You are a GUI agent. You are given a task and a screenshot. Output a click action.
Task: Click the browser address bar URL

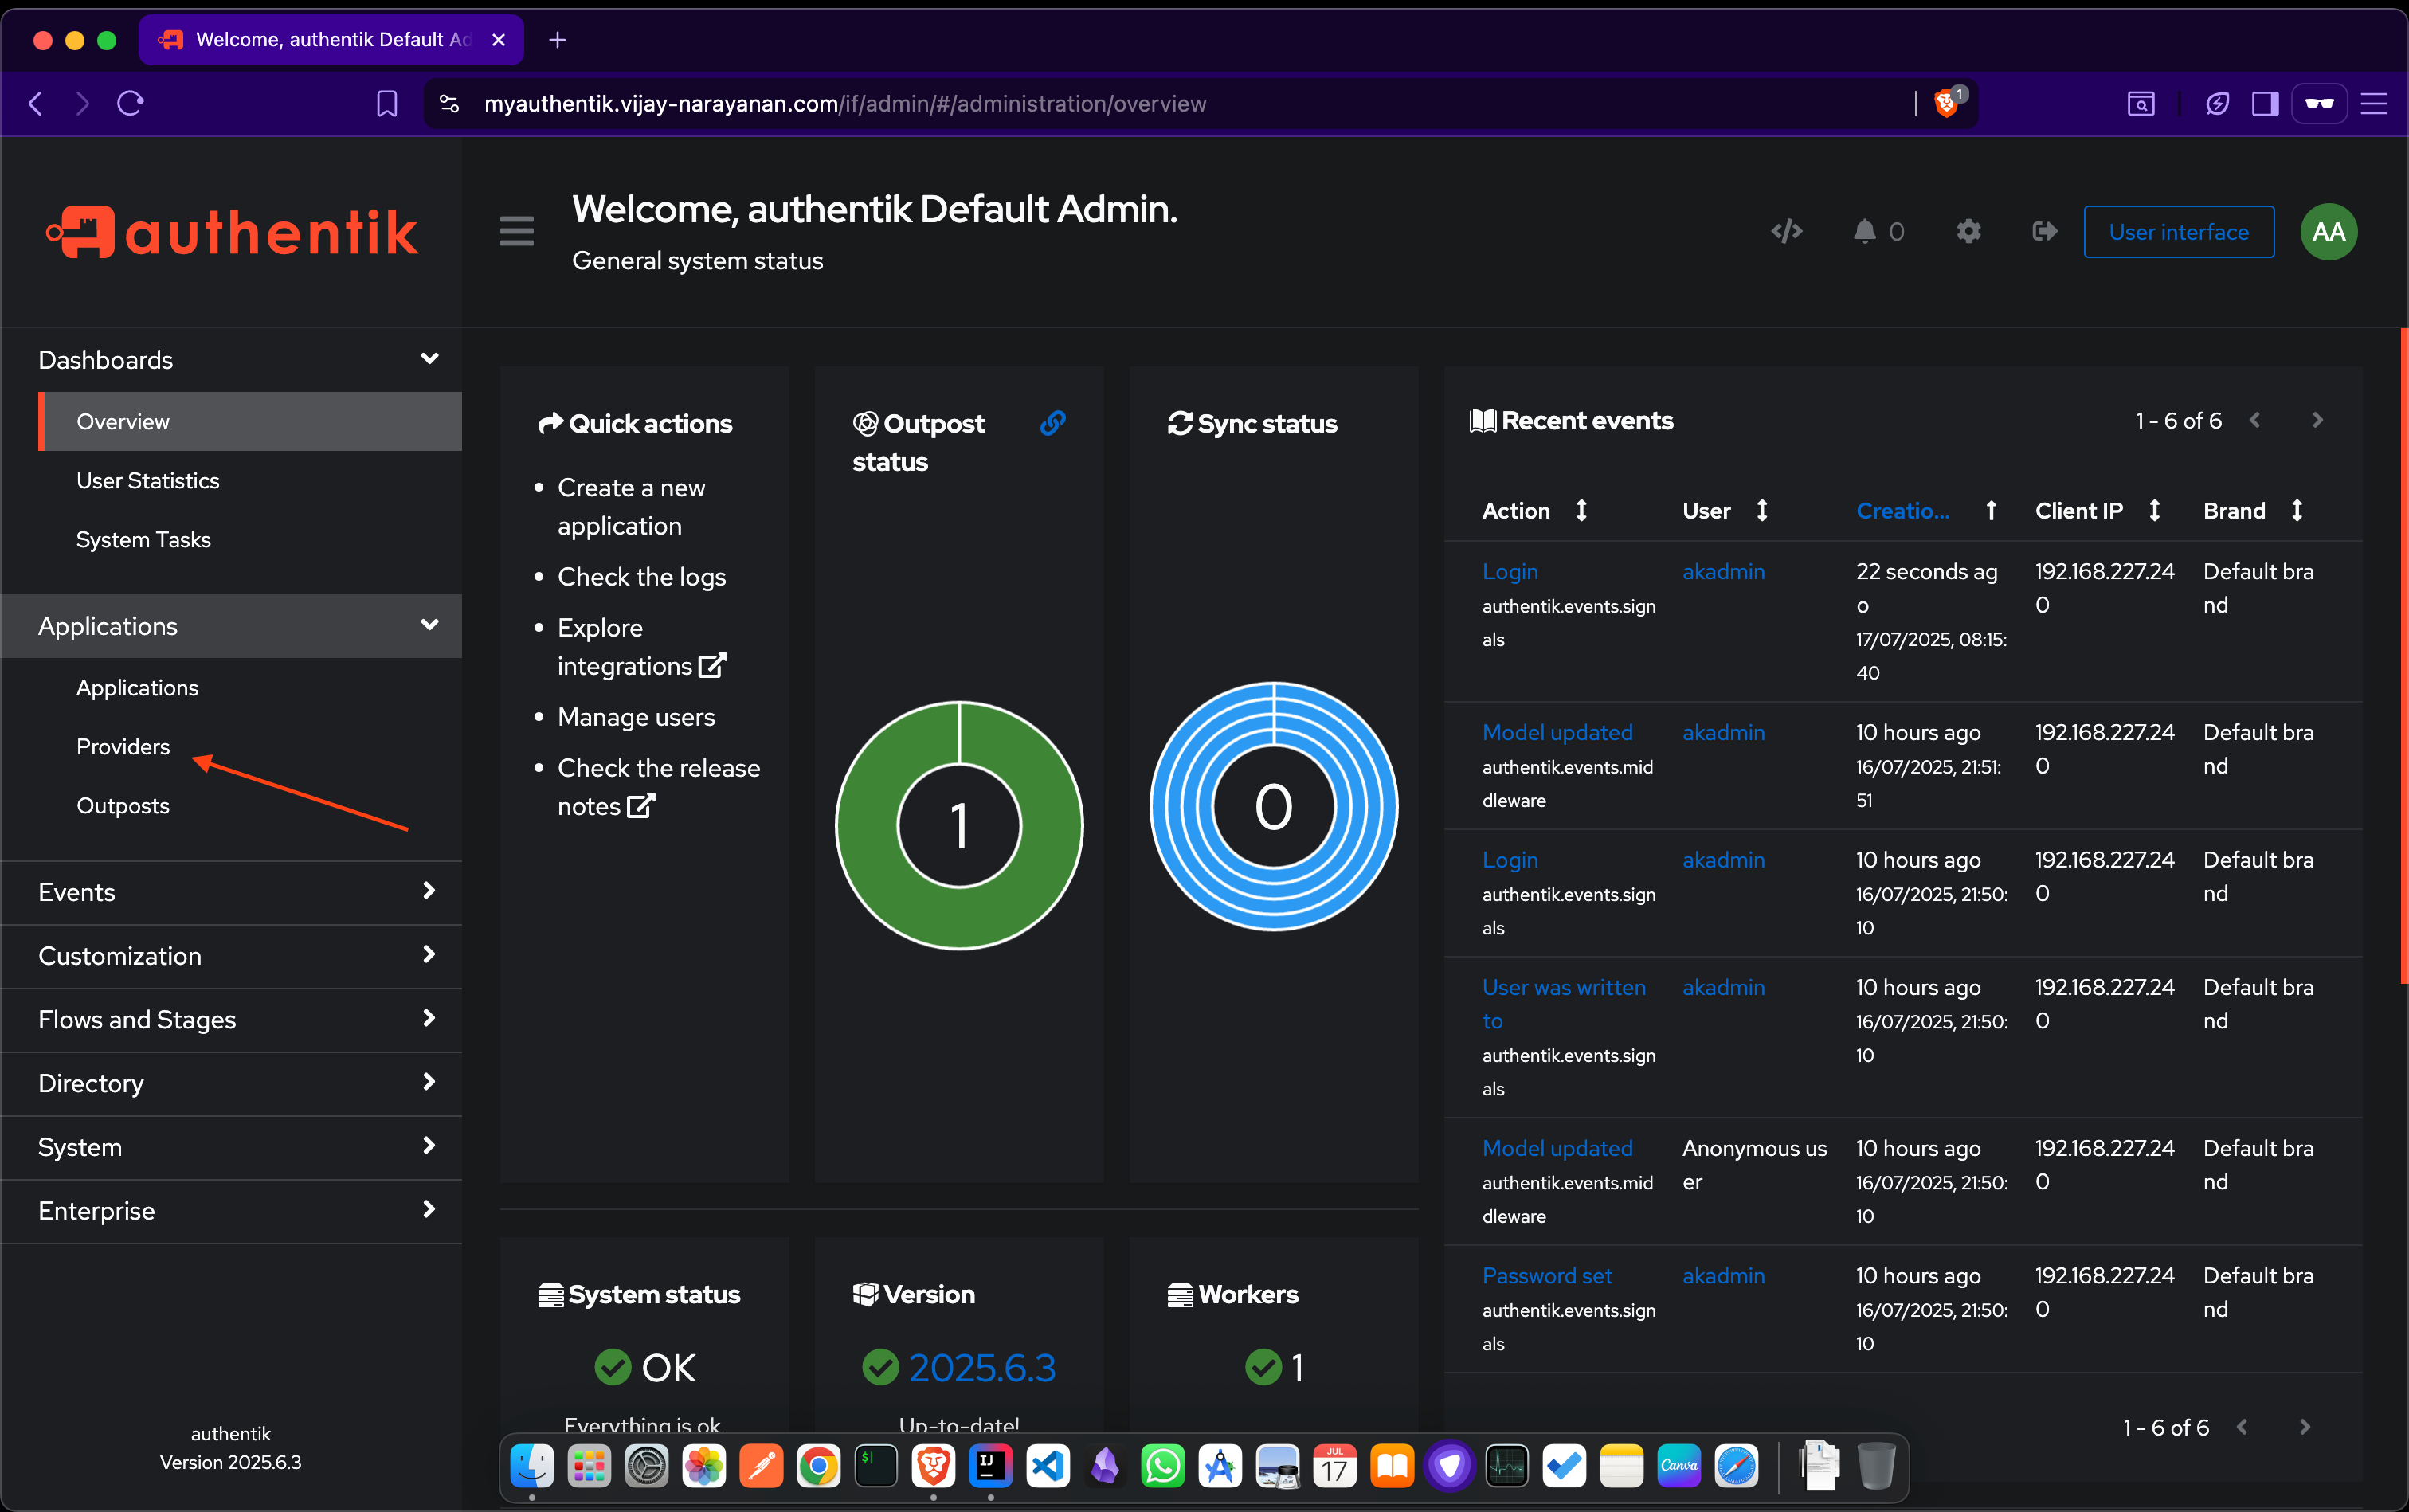click(845, 103)
